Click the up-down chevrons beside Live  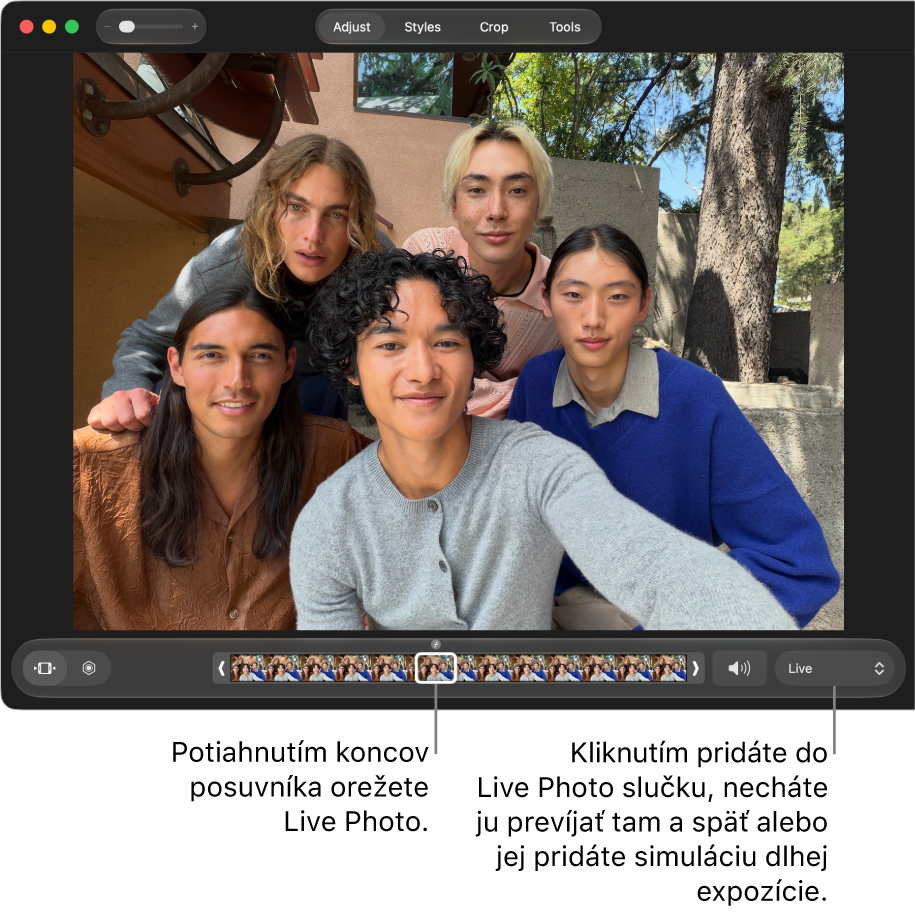879,669
